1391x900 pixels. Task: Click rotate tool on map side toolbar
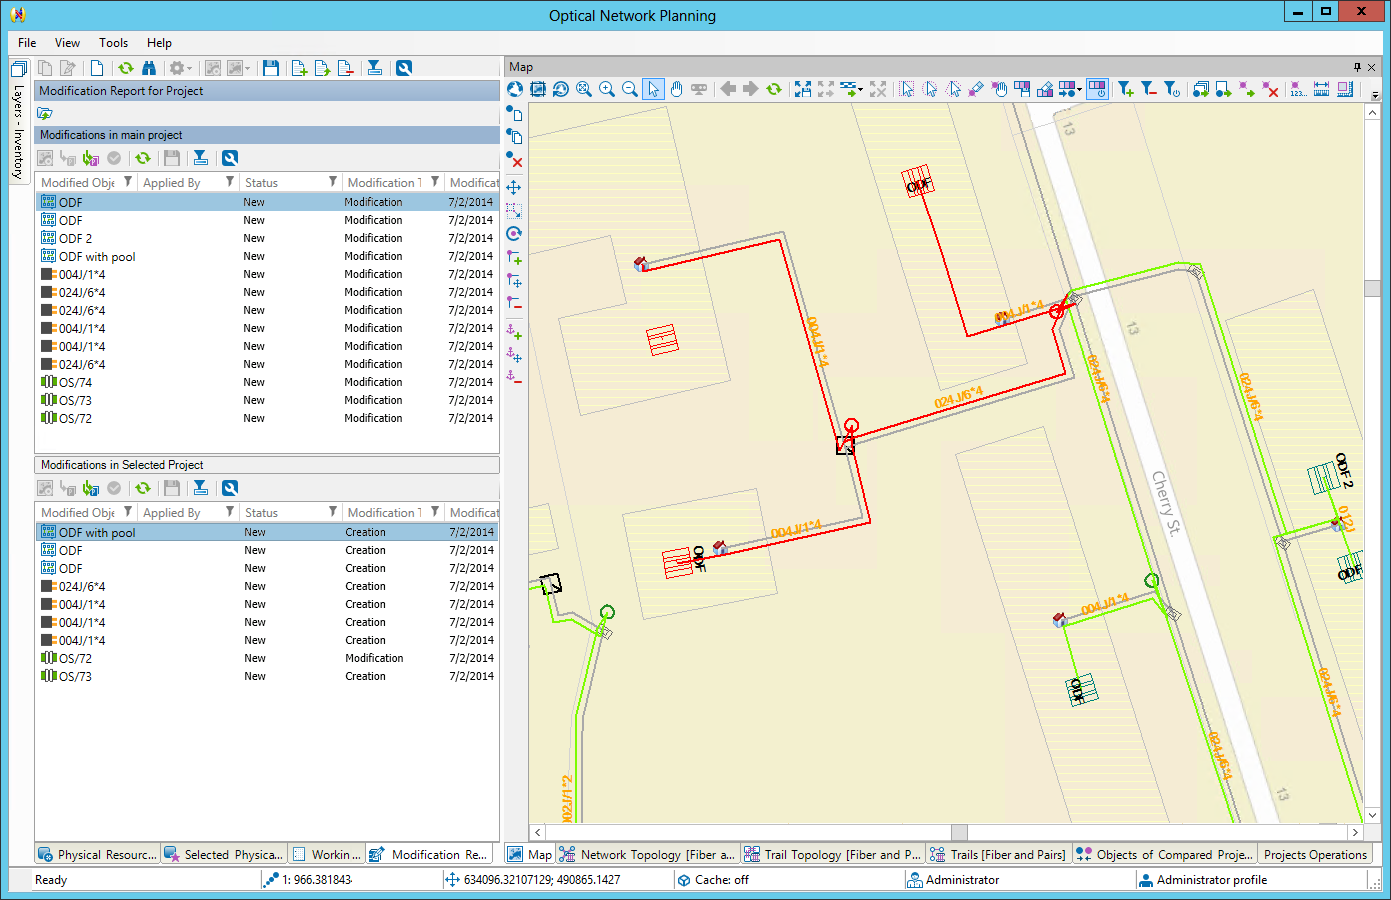pyautogui.click(x=514, y=233)
